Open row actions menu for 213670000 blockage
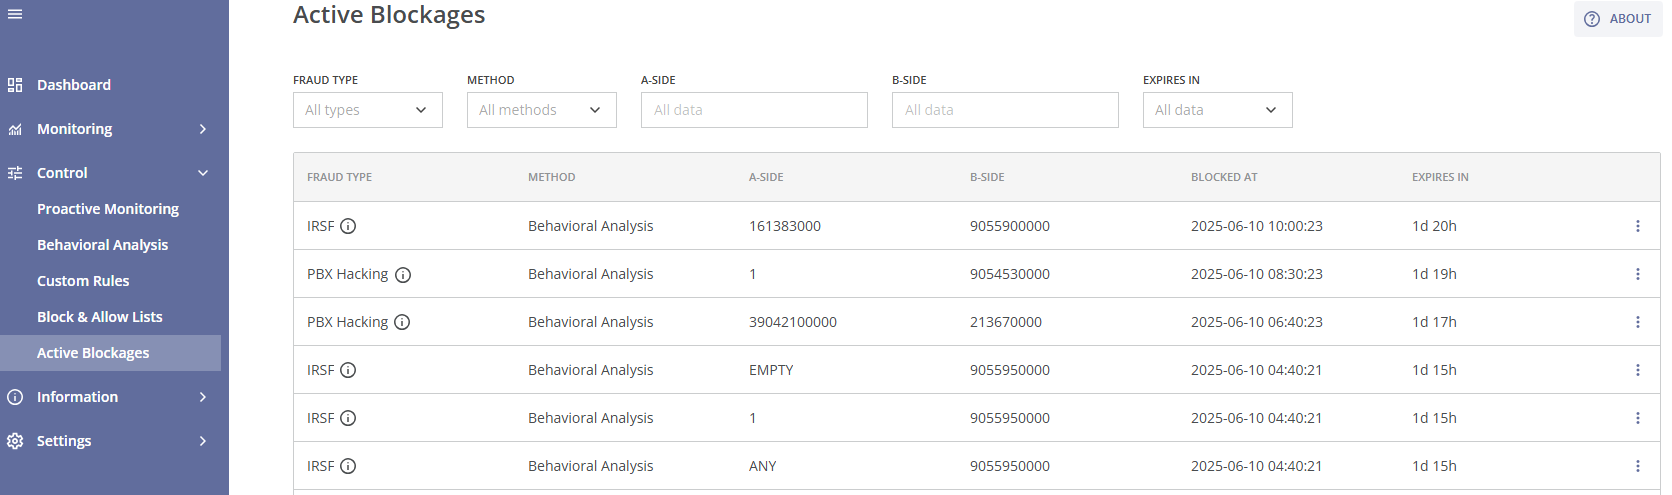 pos(1638,322)
